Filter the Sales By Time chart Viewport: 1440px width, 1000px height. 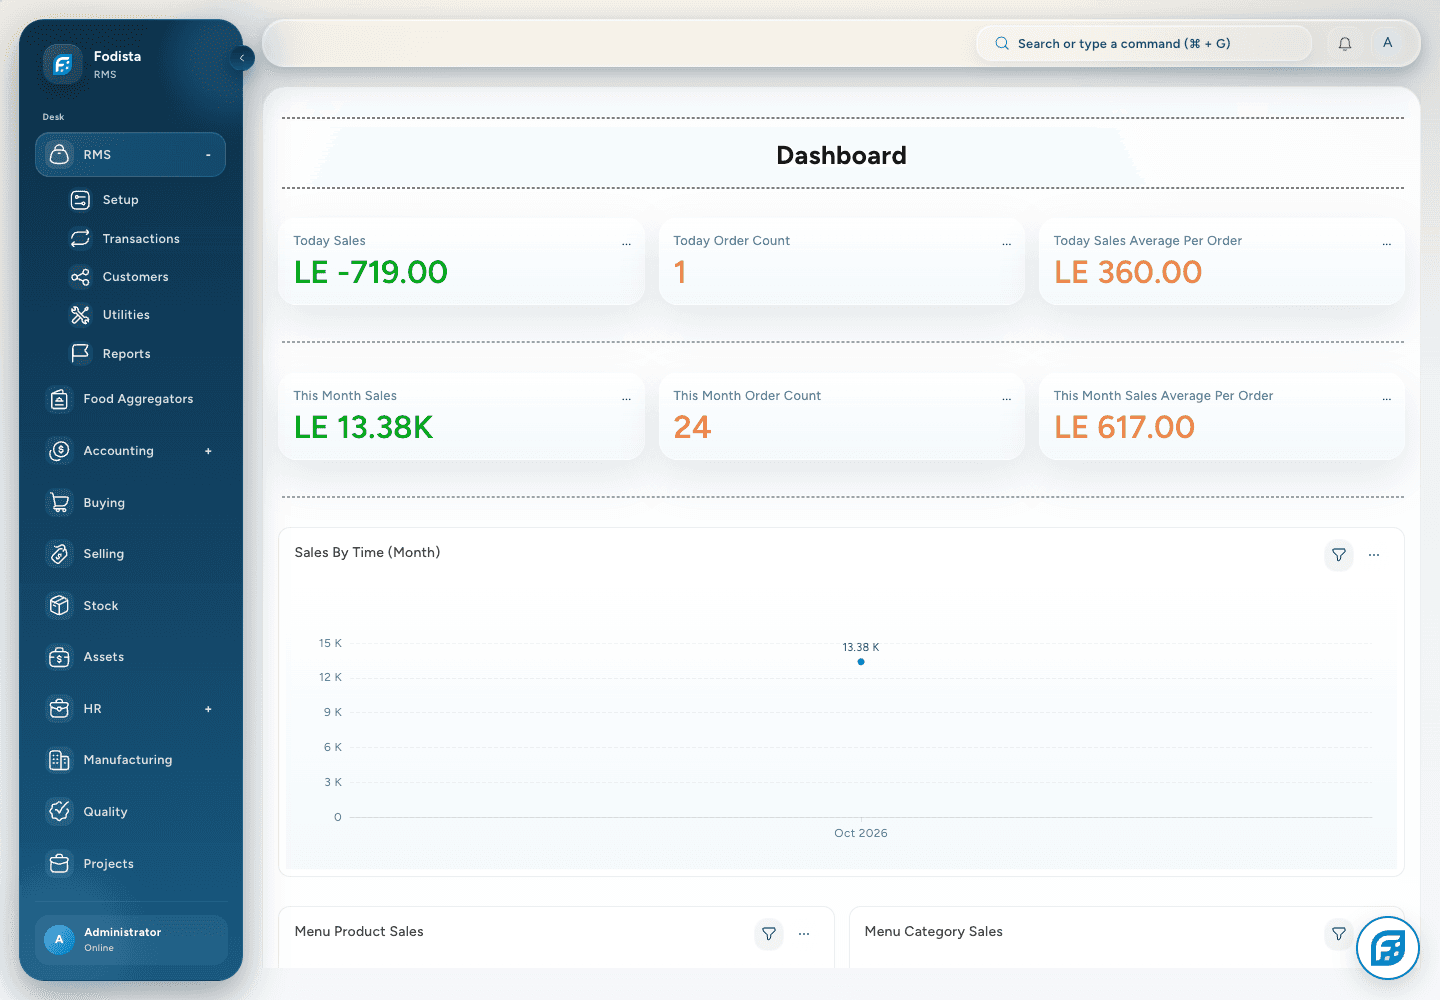[1339, 555]
